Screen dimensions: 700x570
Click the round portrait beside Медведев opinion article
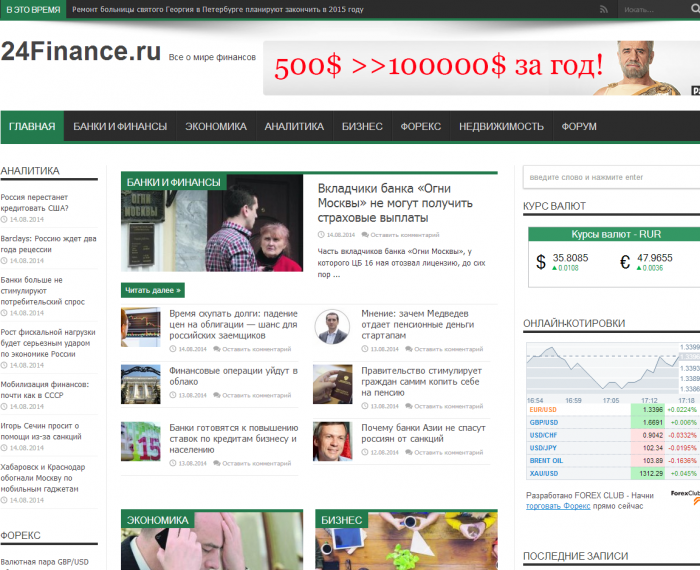(332, 327)
